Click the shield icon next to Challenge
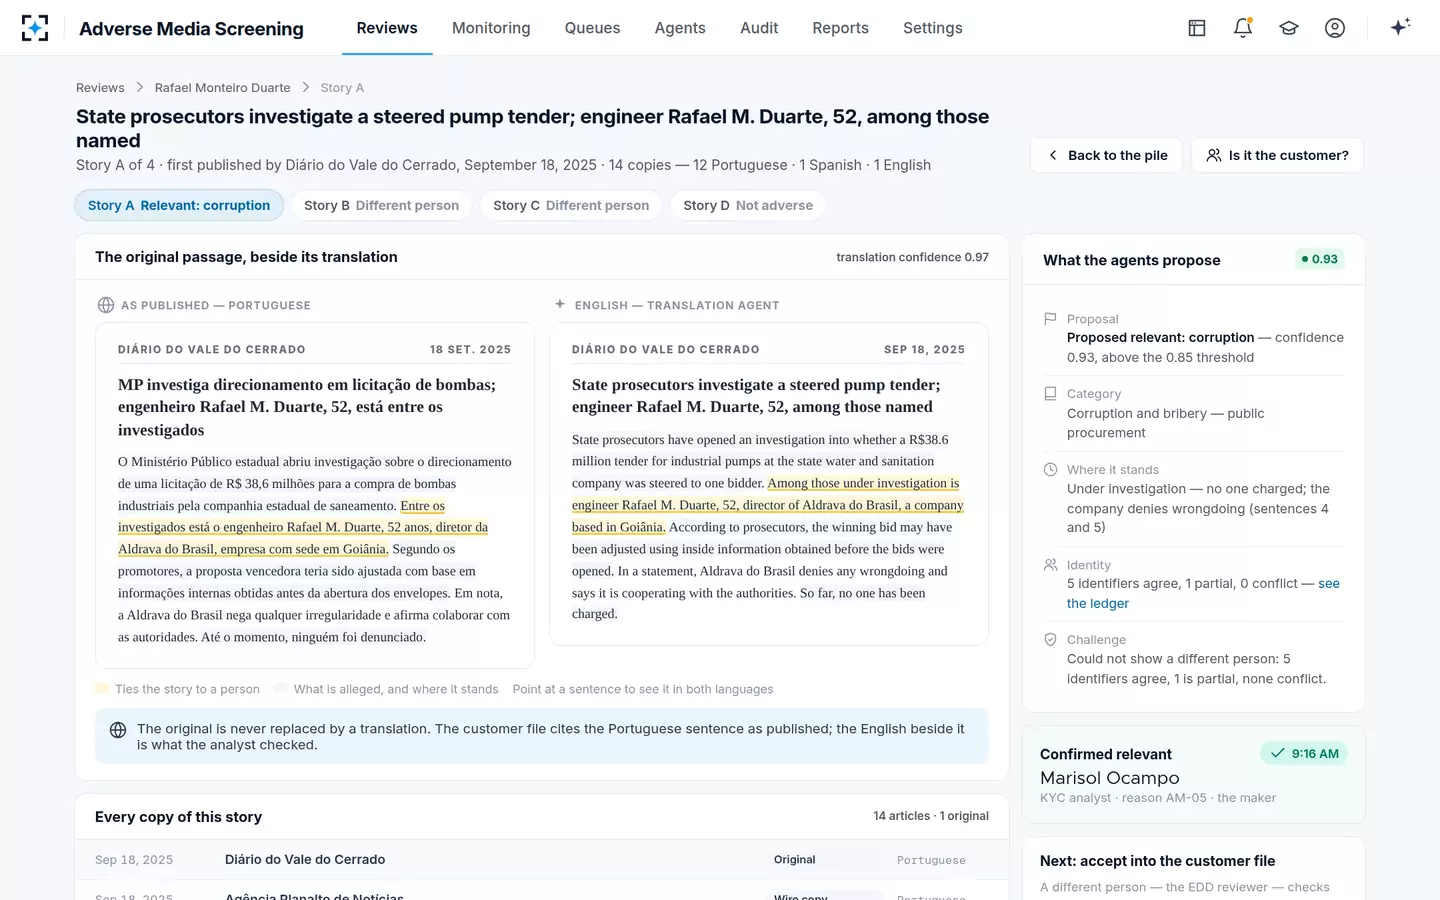Viewport: 1440px width, 900px height. tap(1050, 640)
